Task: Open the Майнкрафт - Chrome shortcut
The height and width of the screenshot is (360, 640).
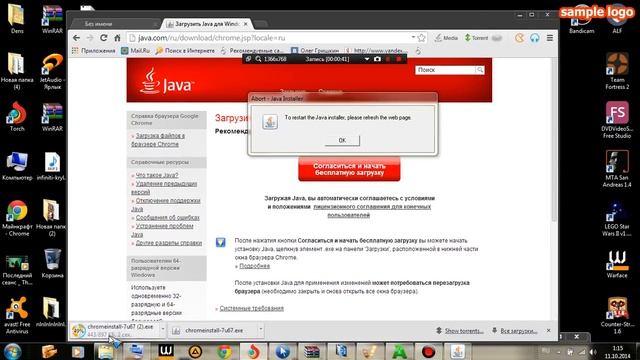Action: (x=17, y=218)
